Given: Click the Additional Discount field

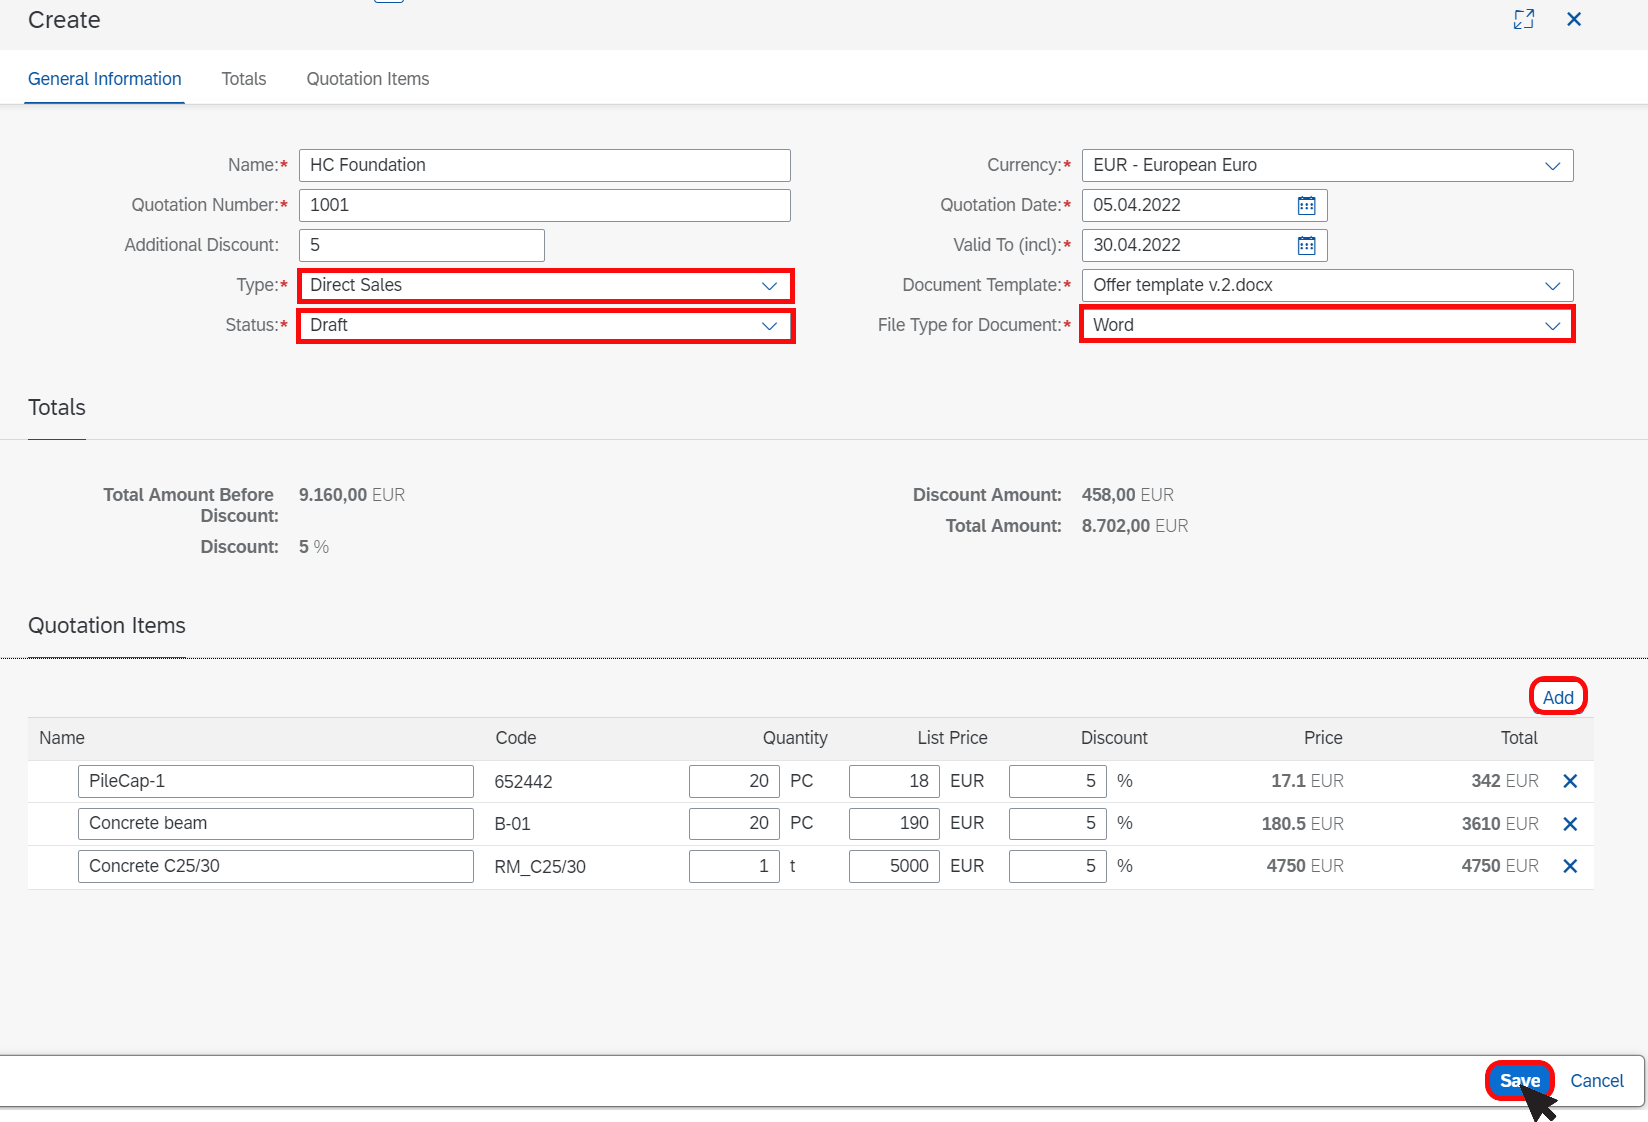Looking at the screenshot, I should coord(422,245).
